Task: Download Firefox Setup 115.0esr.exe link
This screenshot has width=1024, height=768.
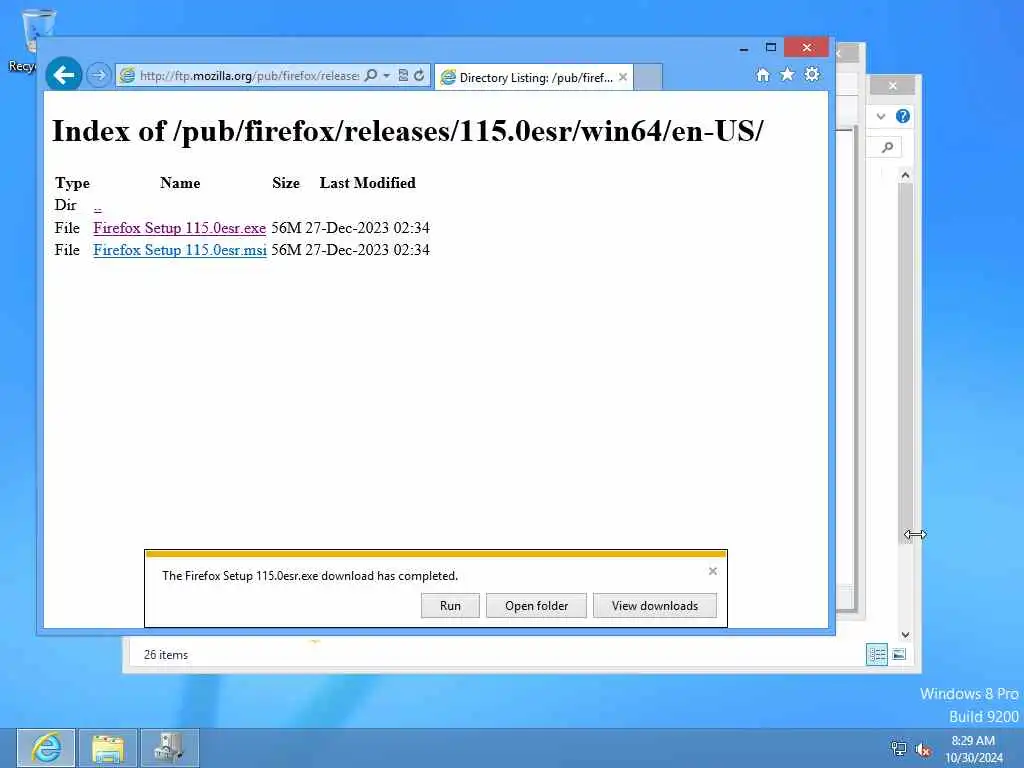Action: (x=180, y=228)
